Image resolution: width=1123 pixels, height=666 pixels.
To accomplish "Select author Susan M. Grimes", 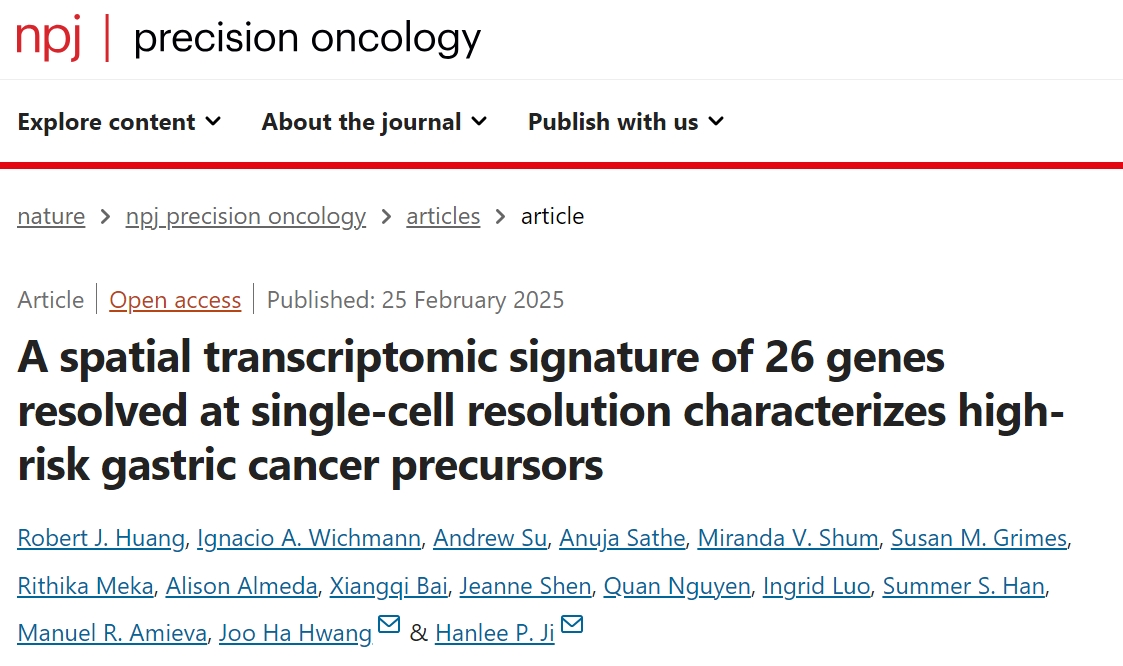I will click(x=979, y=538).
